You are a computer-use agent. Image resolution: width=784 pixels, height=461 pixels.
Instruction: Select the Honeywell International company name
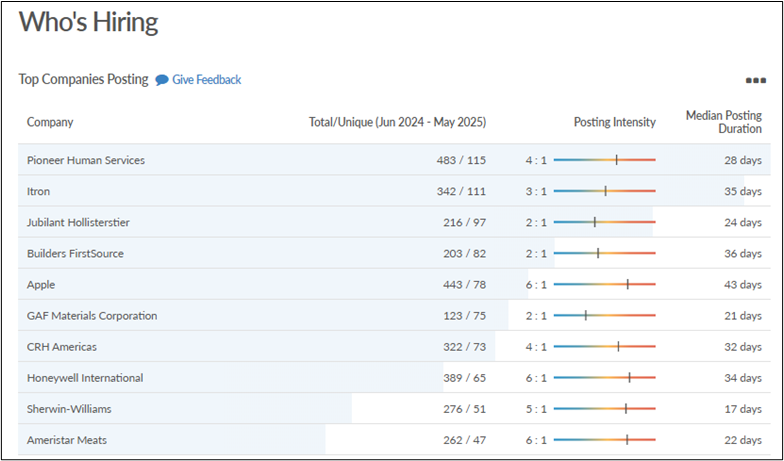(x=85, y=378)
